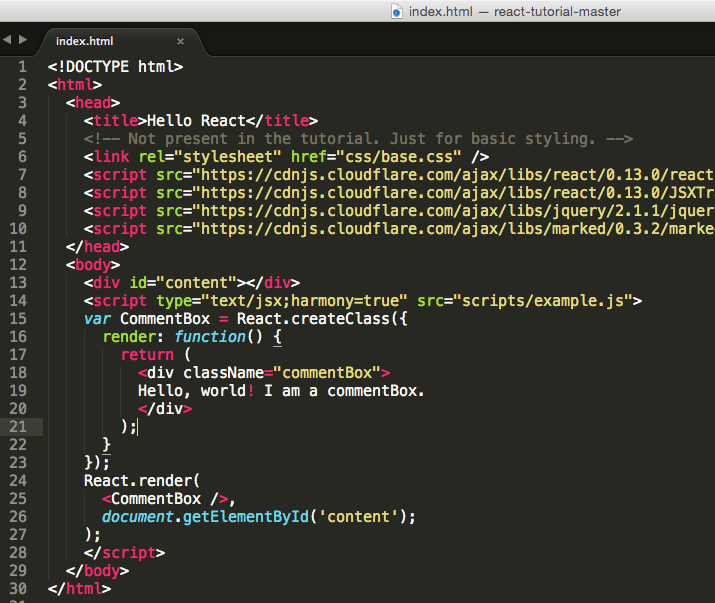The image size is (715, 603).
Task: Click the 'var' keyword
Action: [98, 319]
